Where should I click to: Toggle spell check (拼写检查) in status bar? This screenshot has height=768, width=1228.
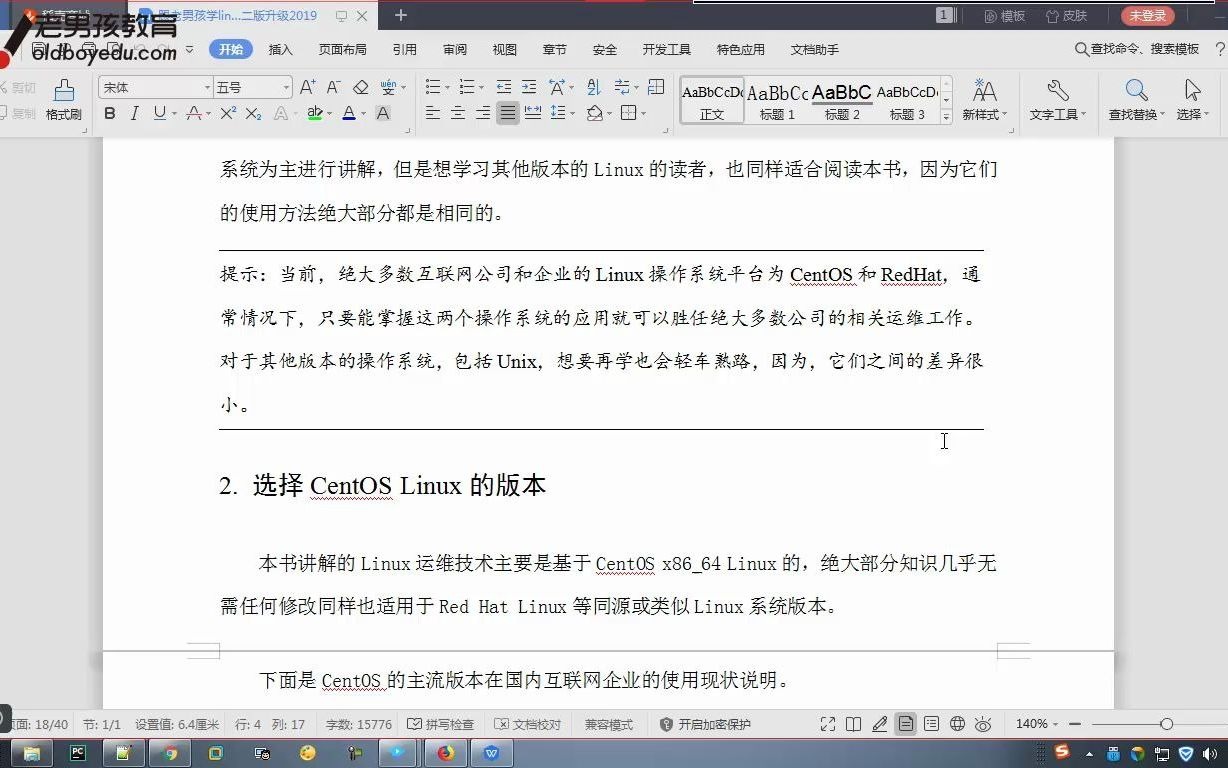(x=441, y=724)
